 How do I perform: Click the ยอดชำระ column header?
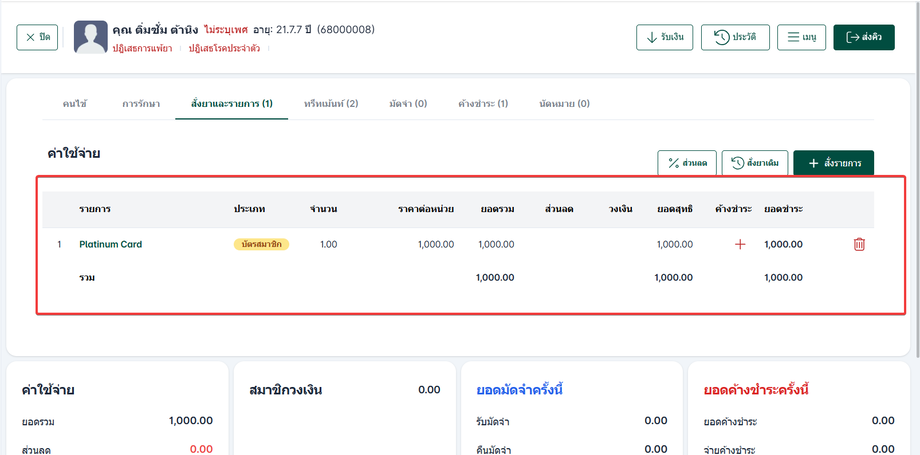click(783, 210)
